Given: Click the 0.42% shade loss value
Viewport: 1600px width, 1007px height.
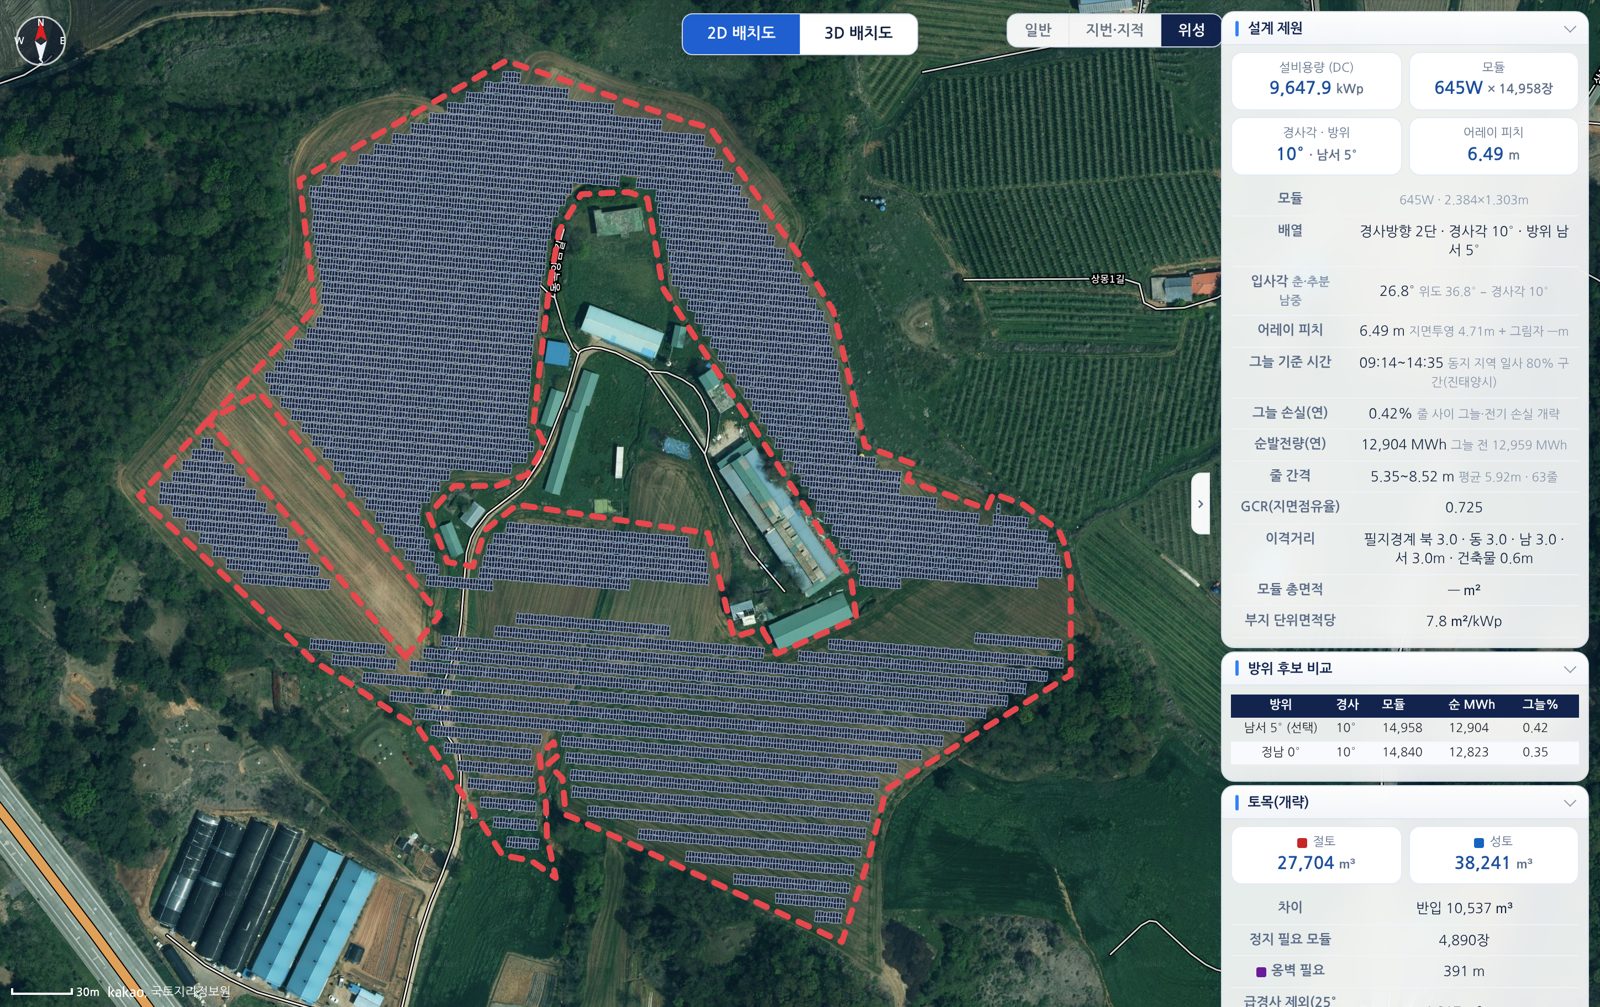Looking at the screenshot, I should (1390, 413).
